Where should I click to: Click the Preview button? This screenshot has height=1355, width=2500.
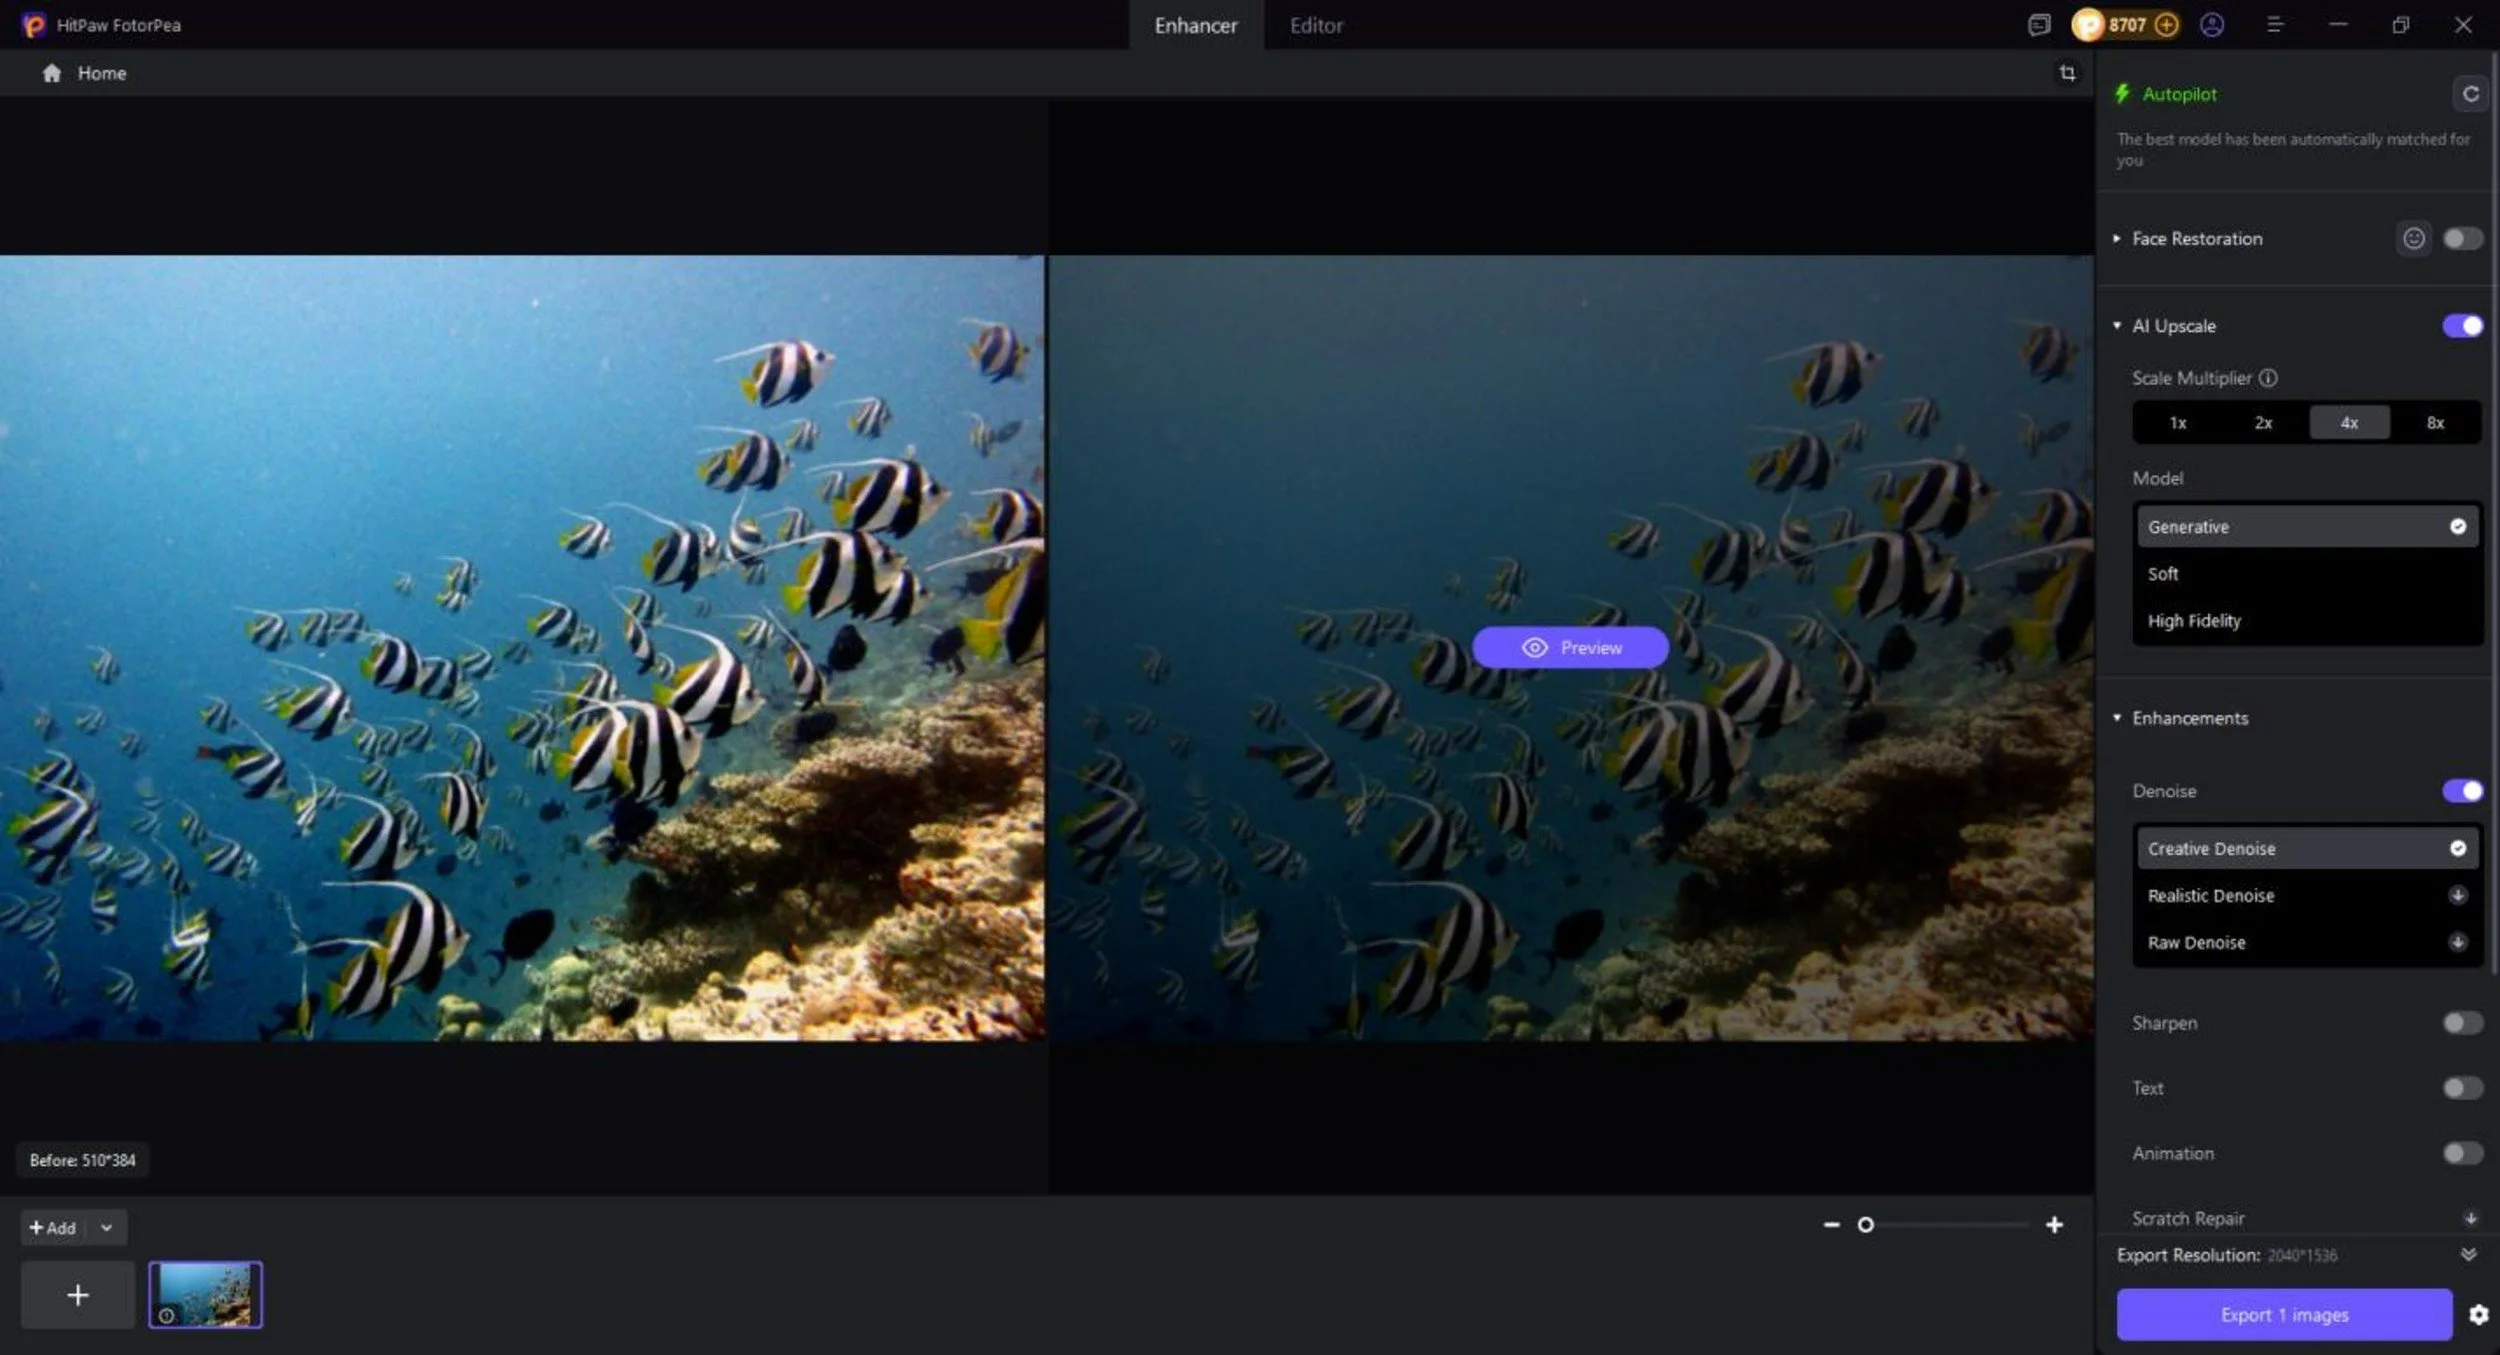click(1570, 648)
